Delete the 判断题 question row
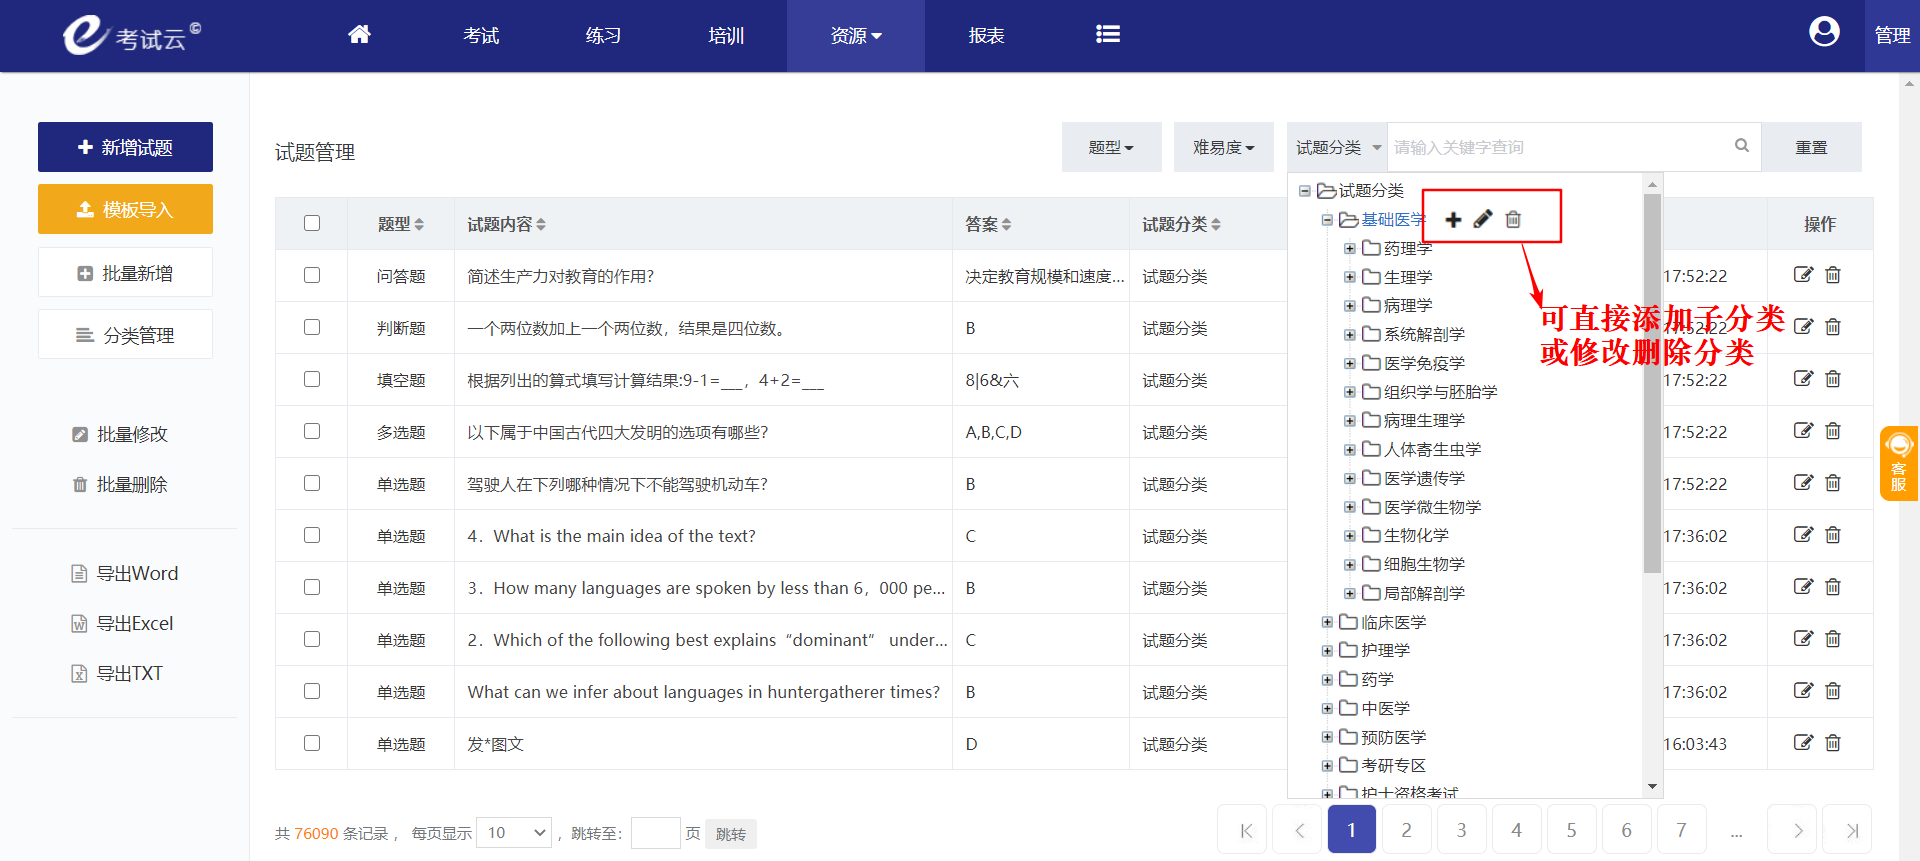 1833,327
